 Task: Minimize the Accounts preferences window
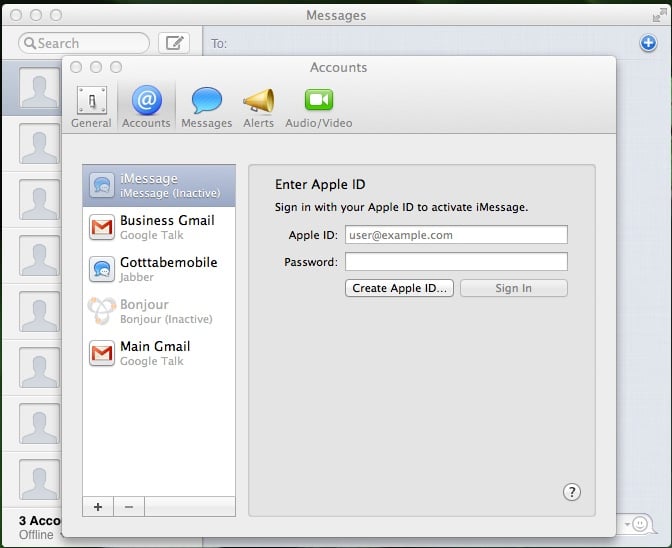click(x=96, y=67)
